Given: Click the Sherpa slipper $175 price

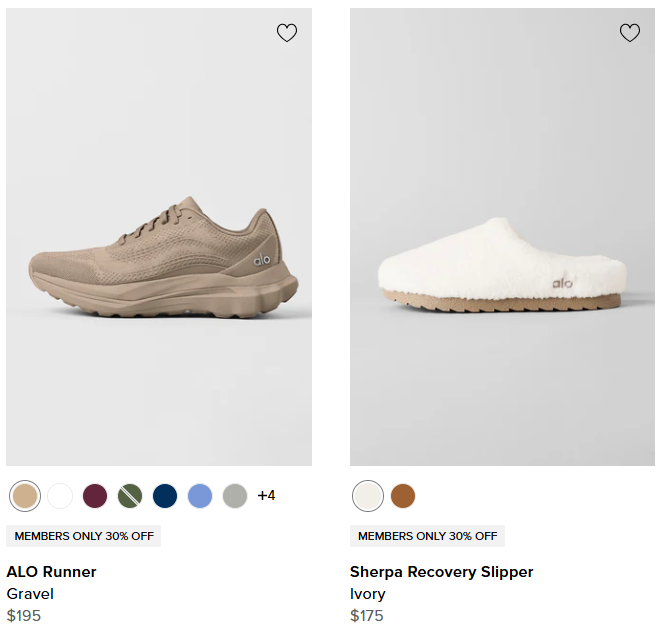Looking at the screenshot, I should (x=367, y=615).
